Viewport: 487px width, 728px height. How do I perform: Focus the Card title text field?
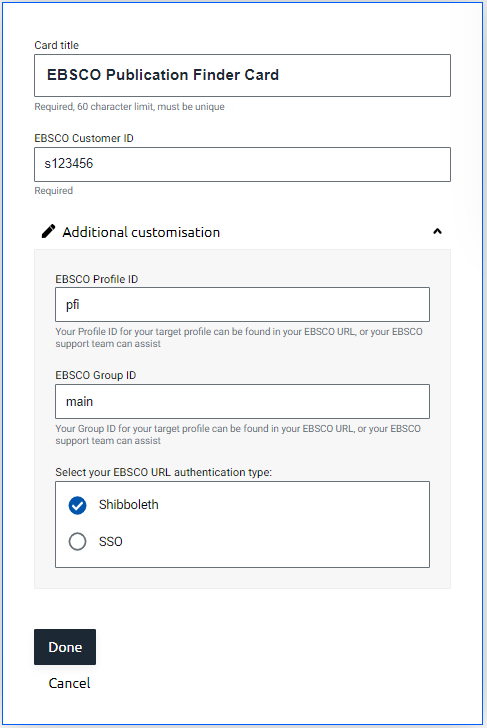click(x=242, y=76)
